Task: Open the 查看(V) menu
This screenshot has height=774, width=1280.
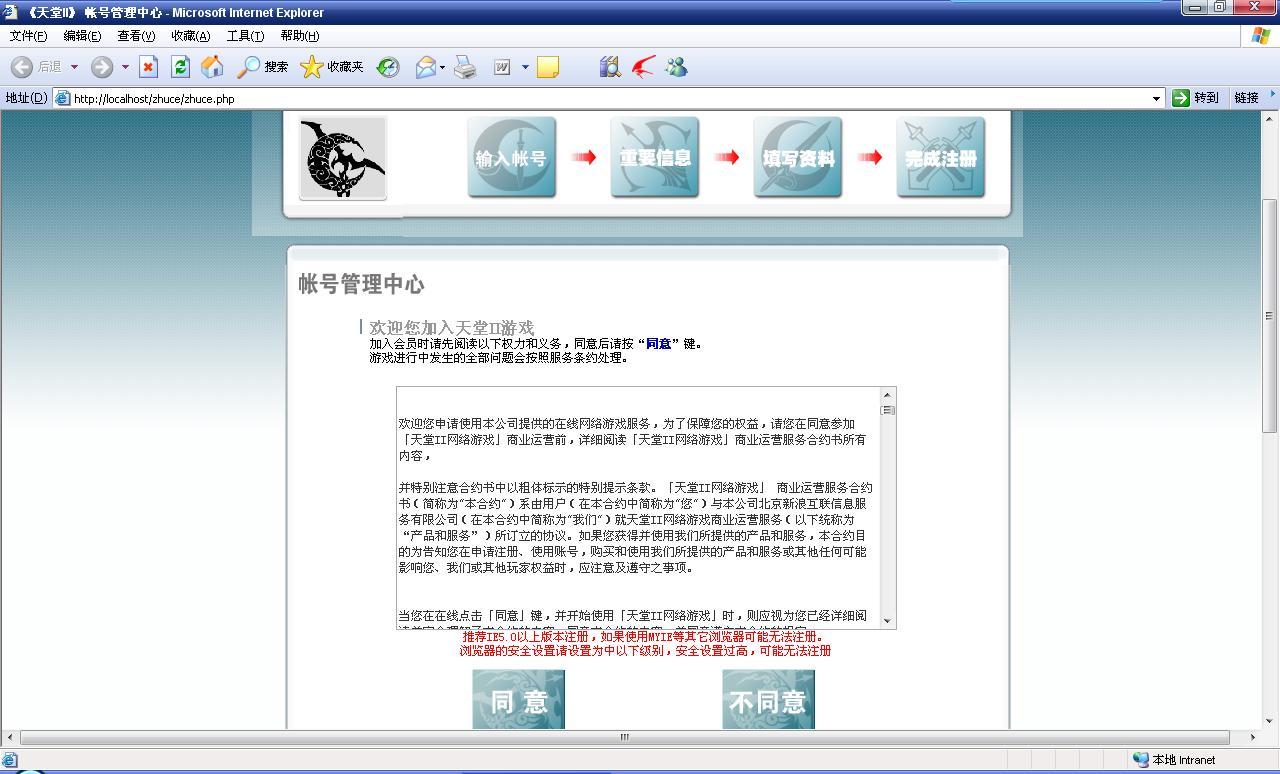Action: (x=136, y=36)
